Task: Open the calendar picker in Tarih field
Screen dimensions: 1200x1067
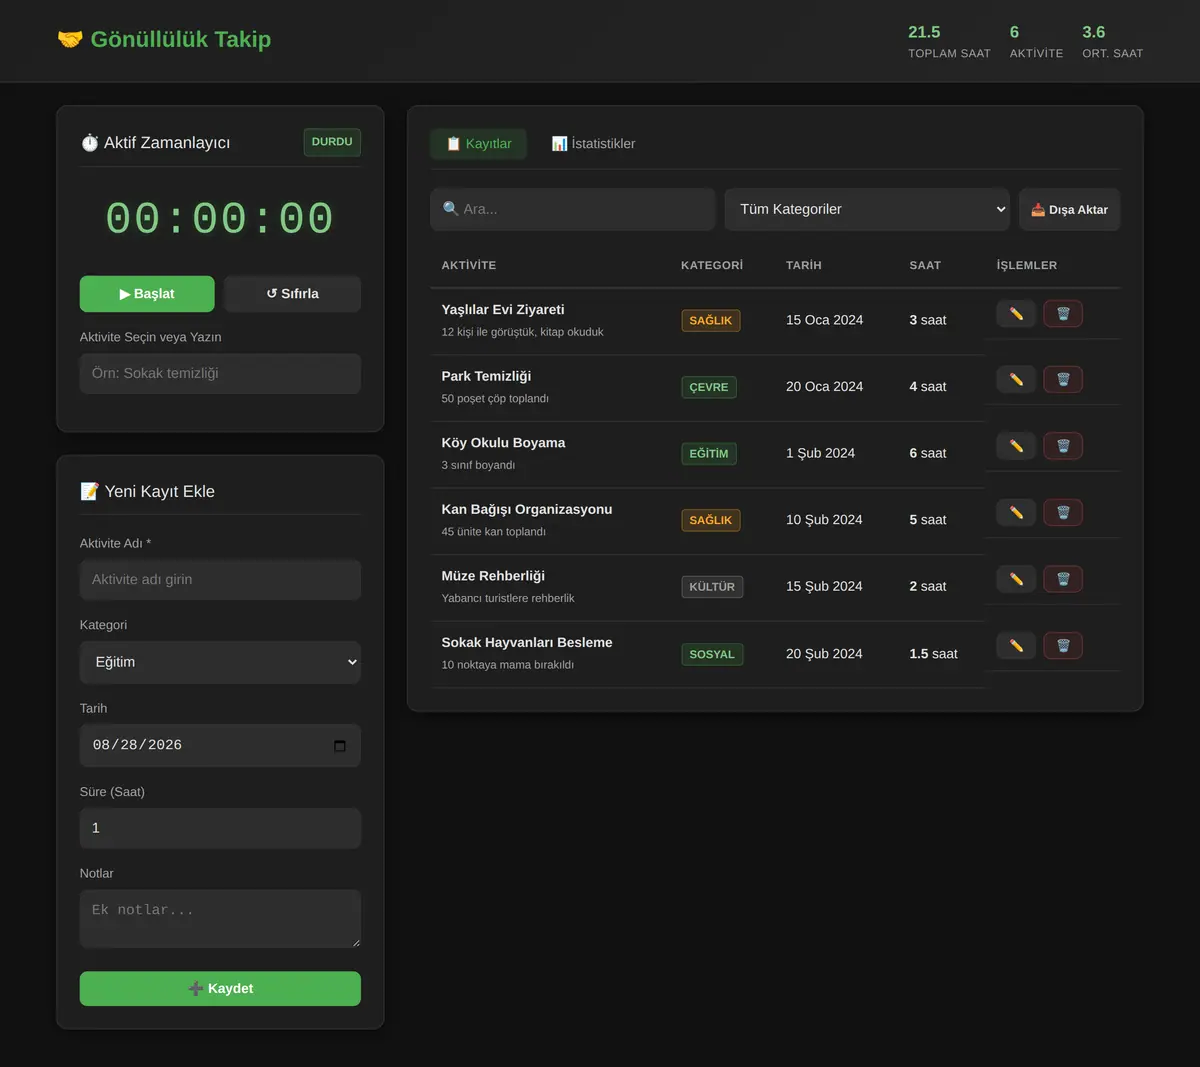Action: 340,746
